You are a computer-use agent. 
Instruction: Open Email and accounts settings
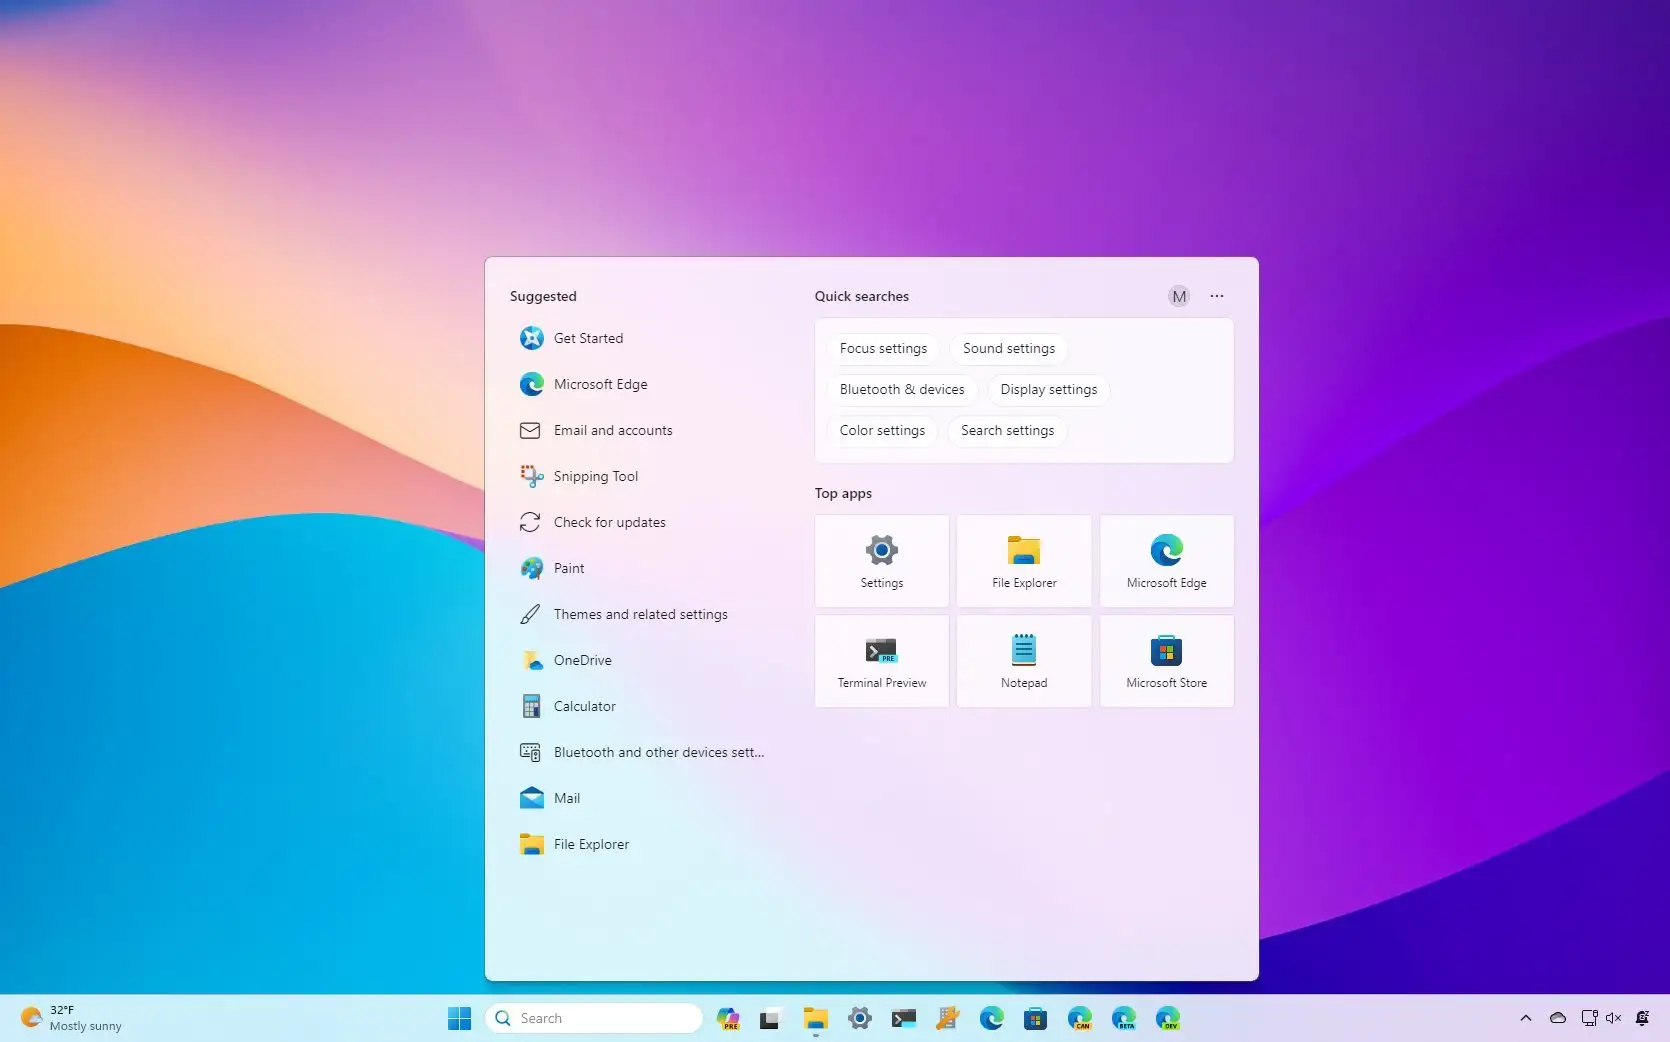tap(640, 430)
